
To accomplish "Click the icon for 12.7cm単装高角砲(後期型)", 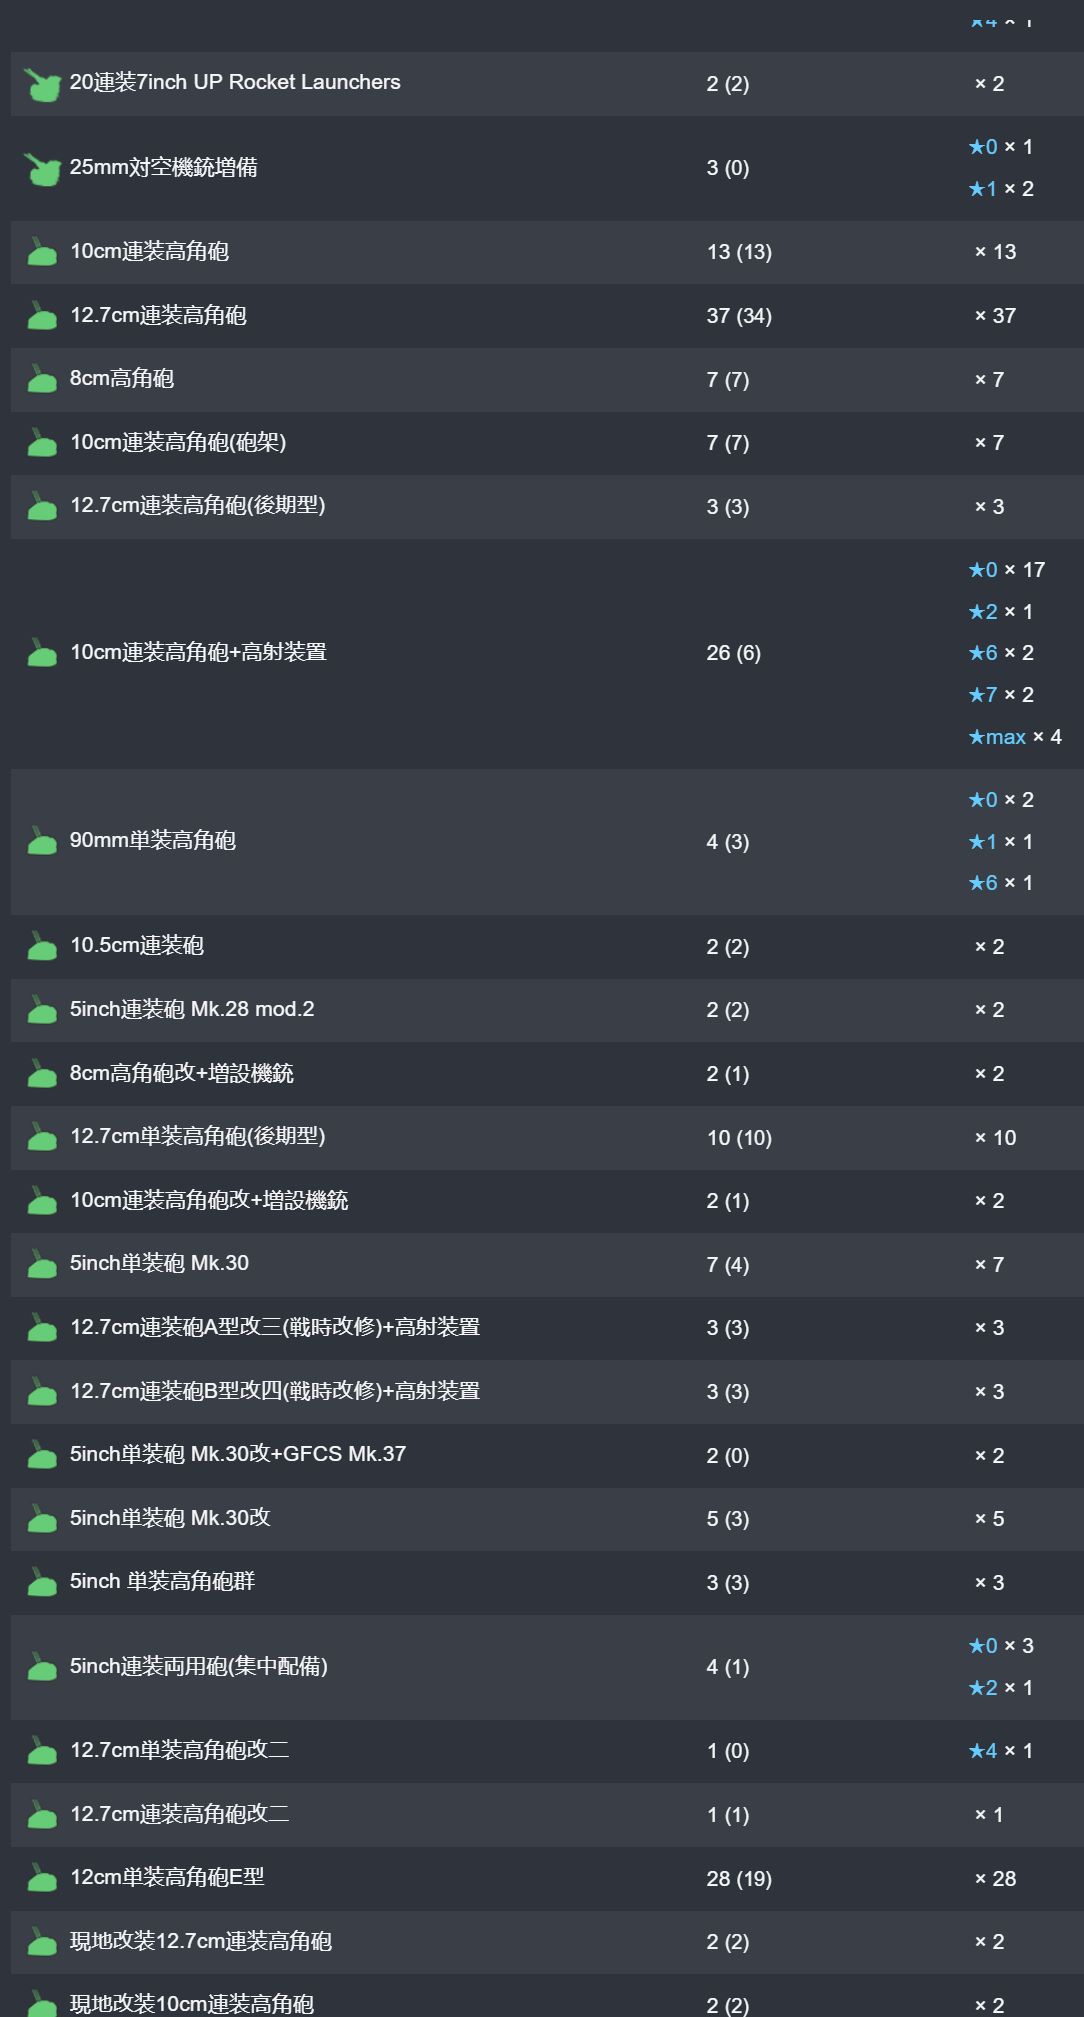I will click(42, 1137).
